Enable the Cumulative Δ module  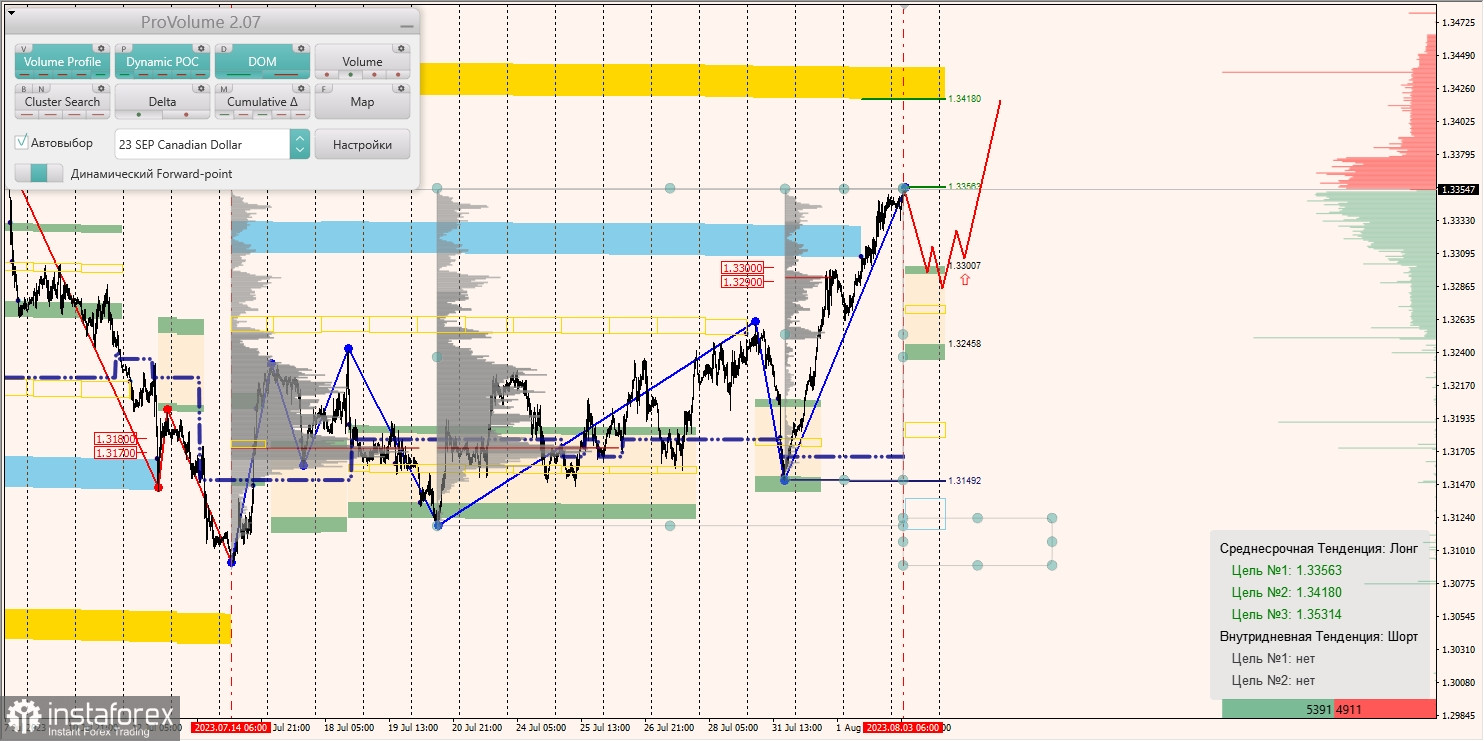pyautogui.click(x=262, y=102)
